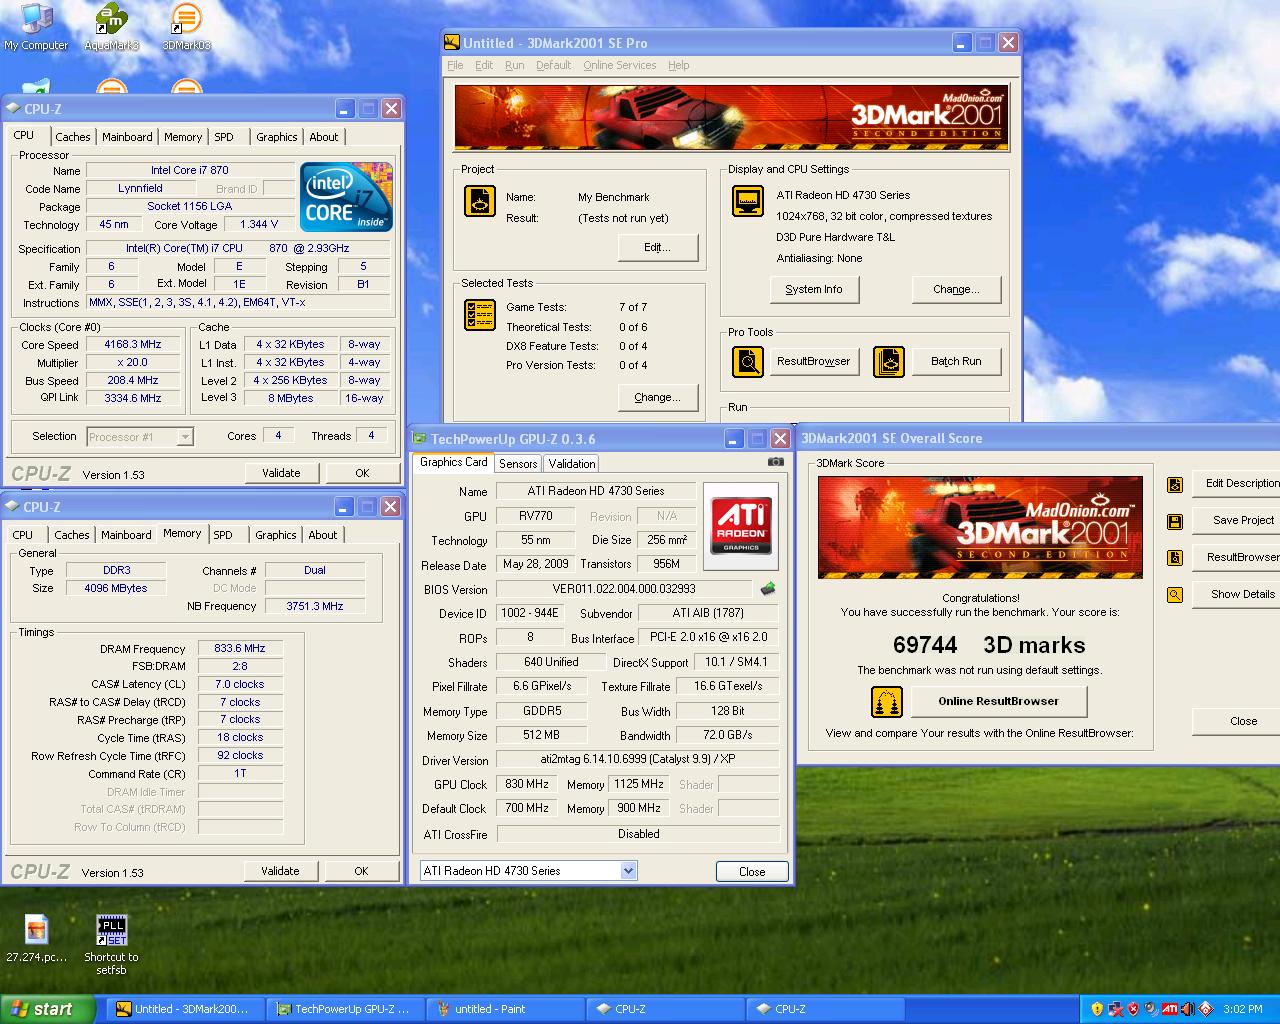1280x1024 pixels.
Task: Click Validate in top CPU-Z window
Action: click(281, 473)
